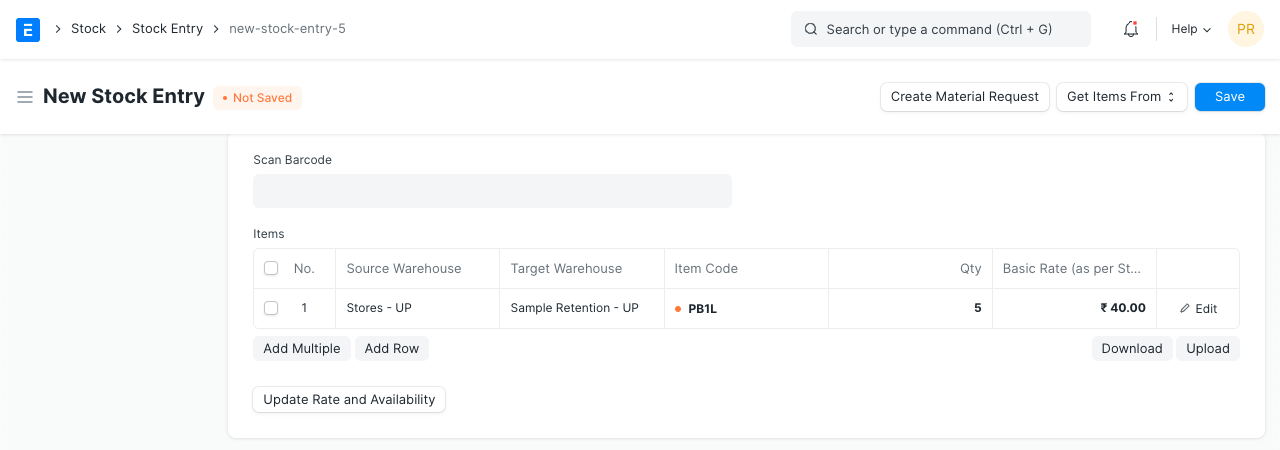Save the new stock entry
The width and height of the screenshot is (1280, 450).
pos(1229,97)
